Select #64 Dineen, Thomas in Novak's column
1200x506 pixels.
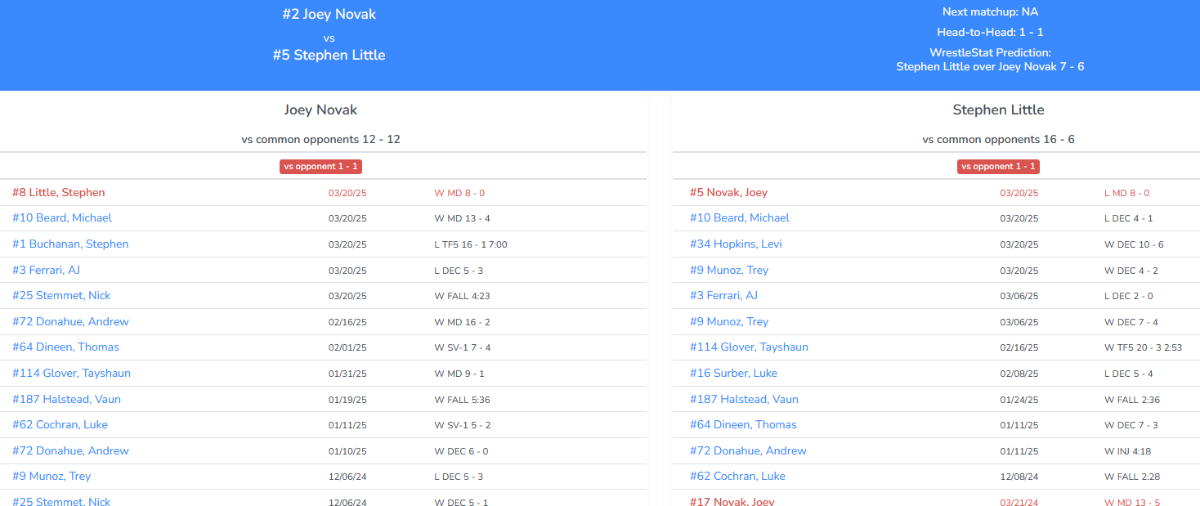click(x=65, y=347)
